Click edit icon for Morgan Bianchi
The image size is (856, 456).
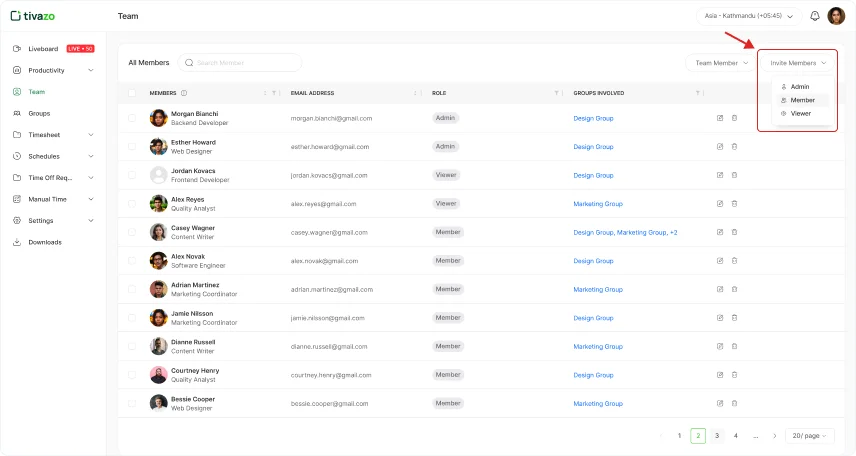(720, 118)
